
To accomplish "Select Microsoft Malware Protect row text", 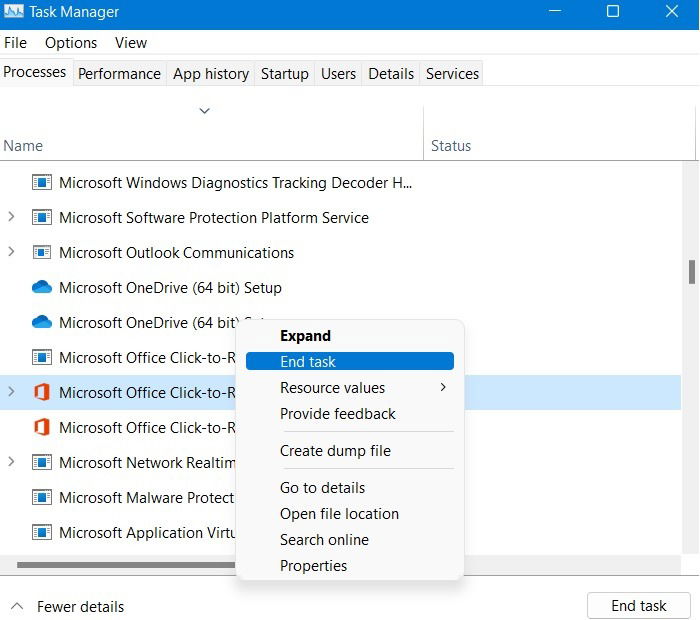I will [147, 498].
